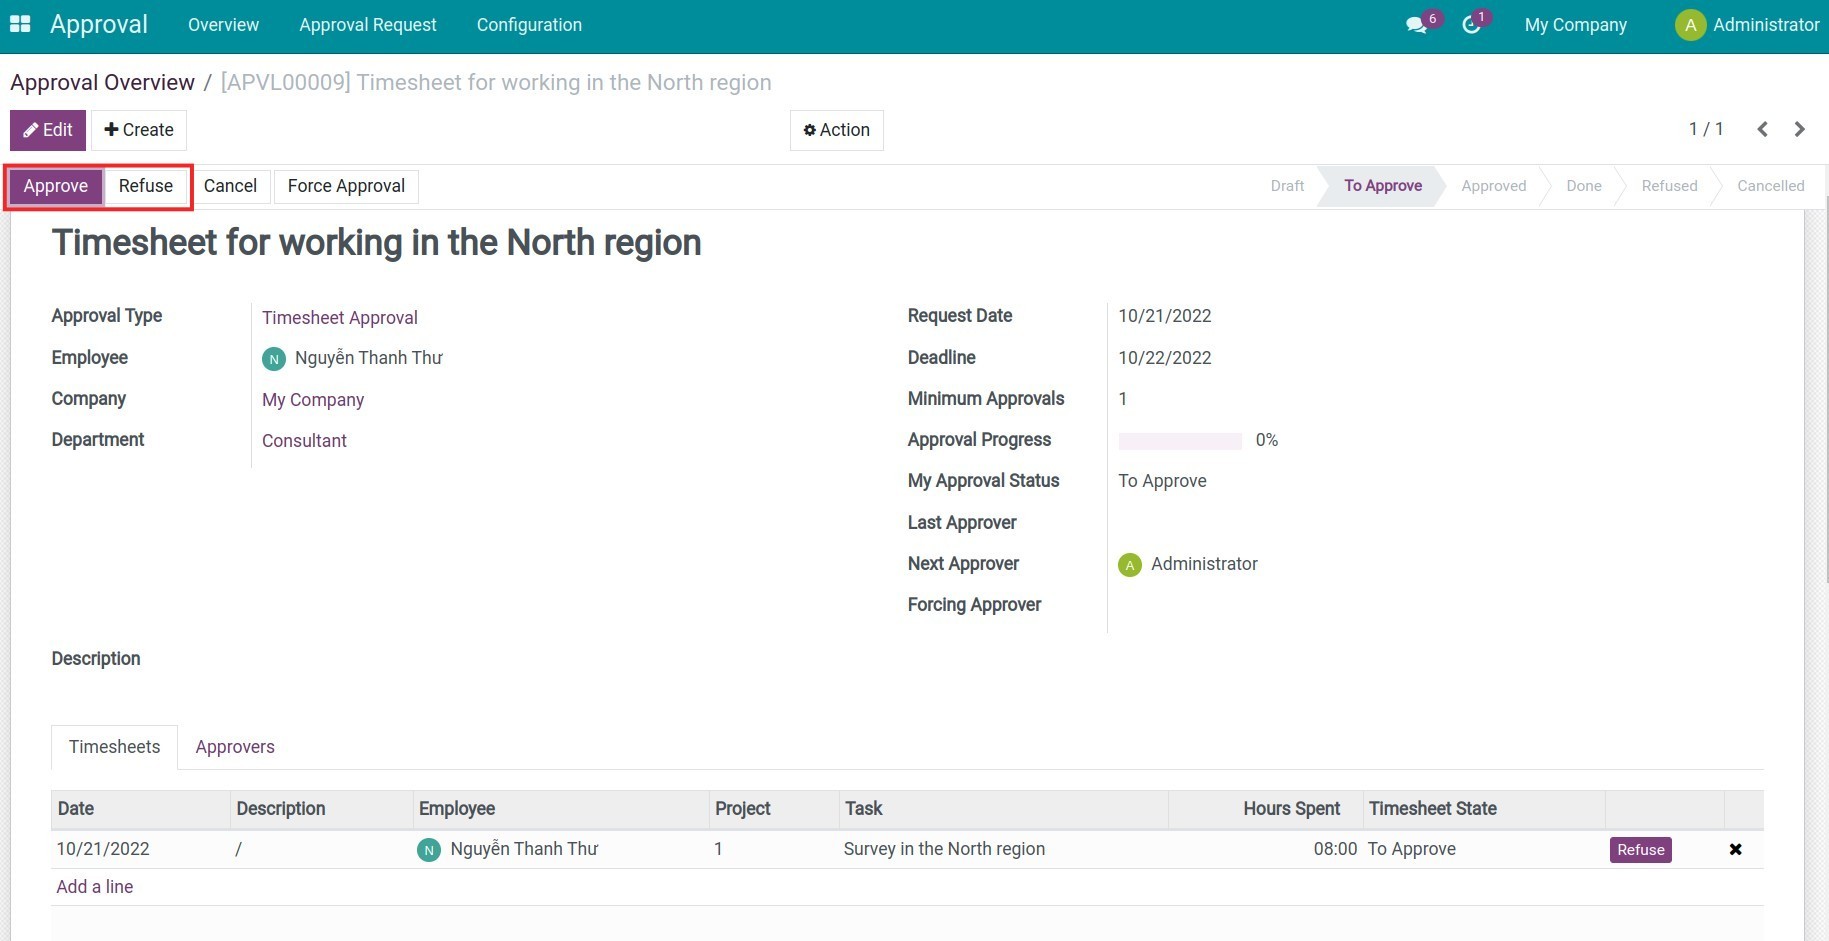Viewport: 1829px width, 941px height.
Task: Click the avatar beside Nguyễn Thanh Thư
Action: click(x=273, y=358)
